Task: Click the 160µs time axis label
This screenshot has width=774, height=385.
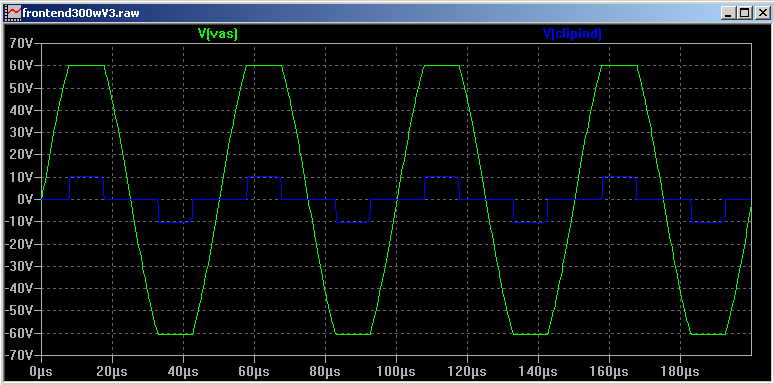Action: tap(610, 372)
